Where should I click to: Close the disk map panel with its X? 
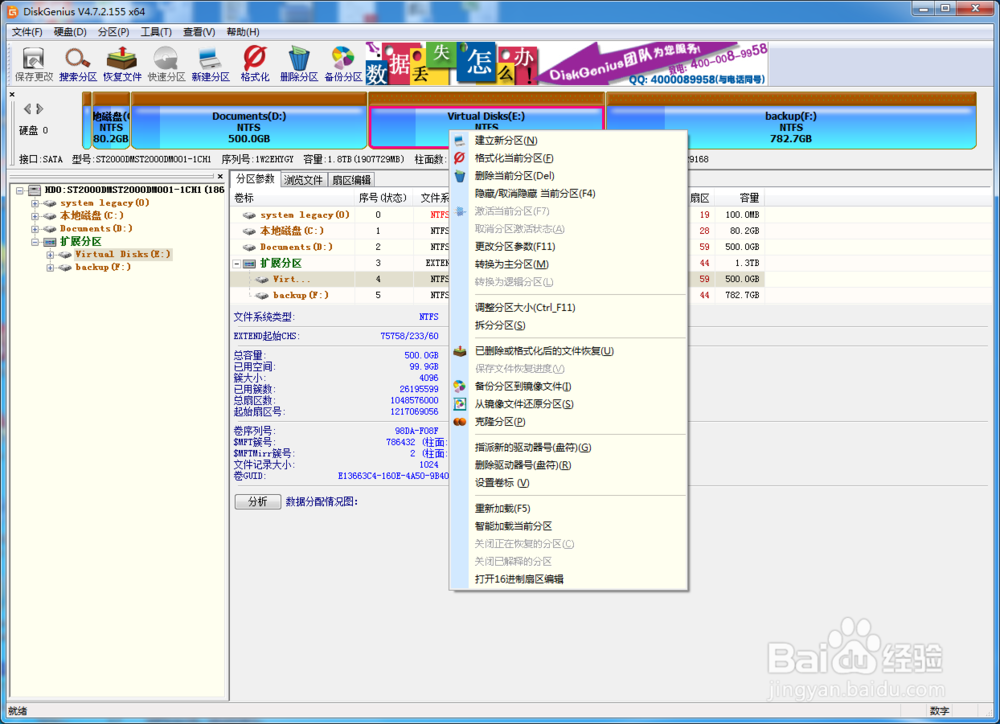(12, 94)
